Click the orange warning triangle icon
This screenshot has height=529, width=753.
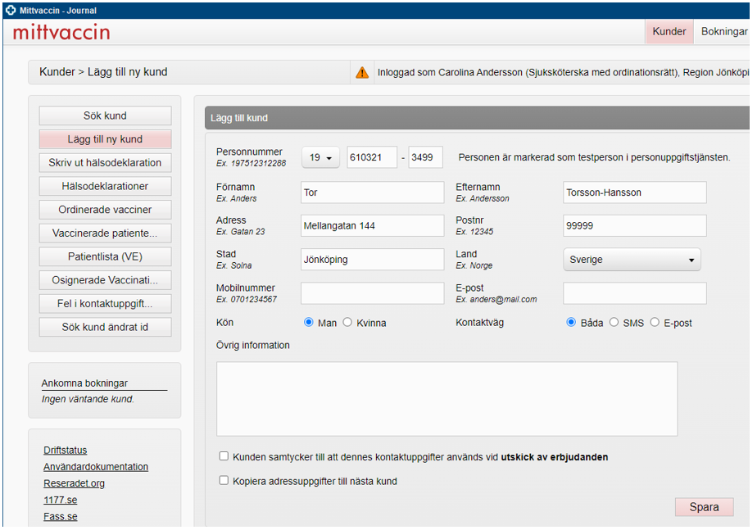coord(362,72)
